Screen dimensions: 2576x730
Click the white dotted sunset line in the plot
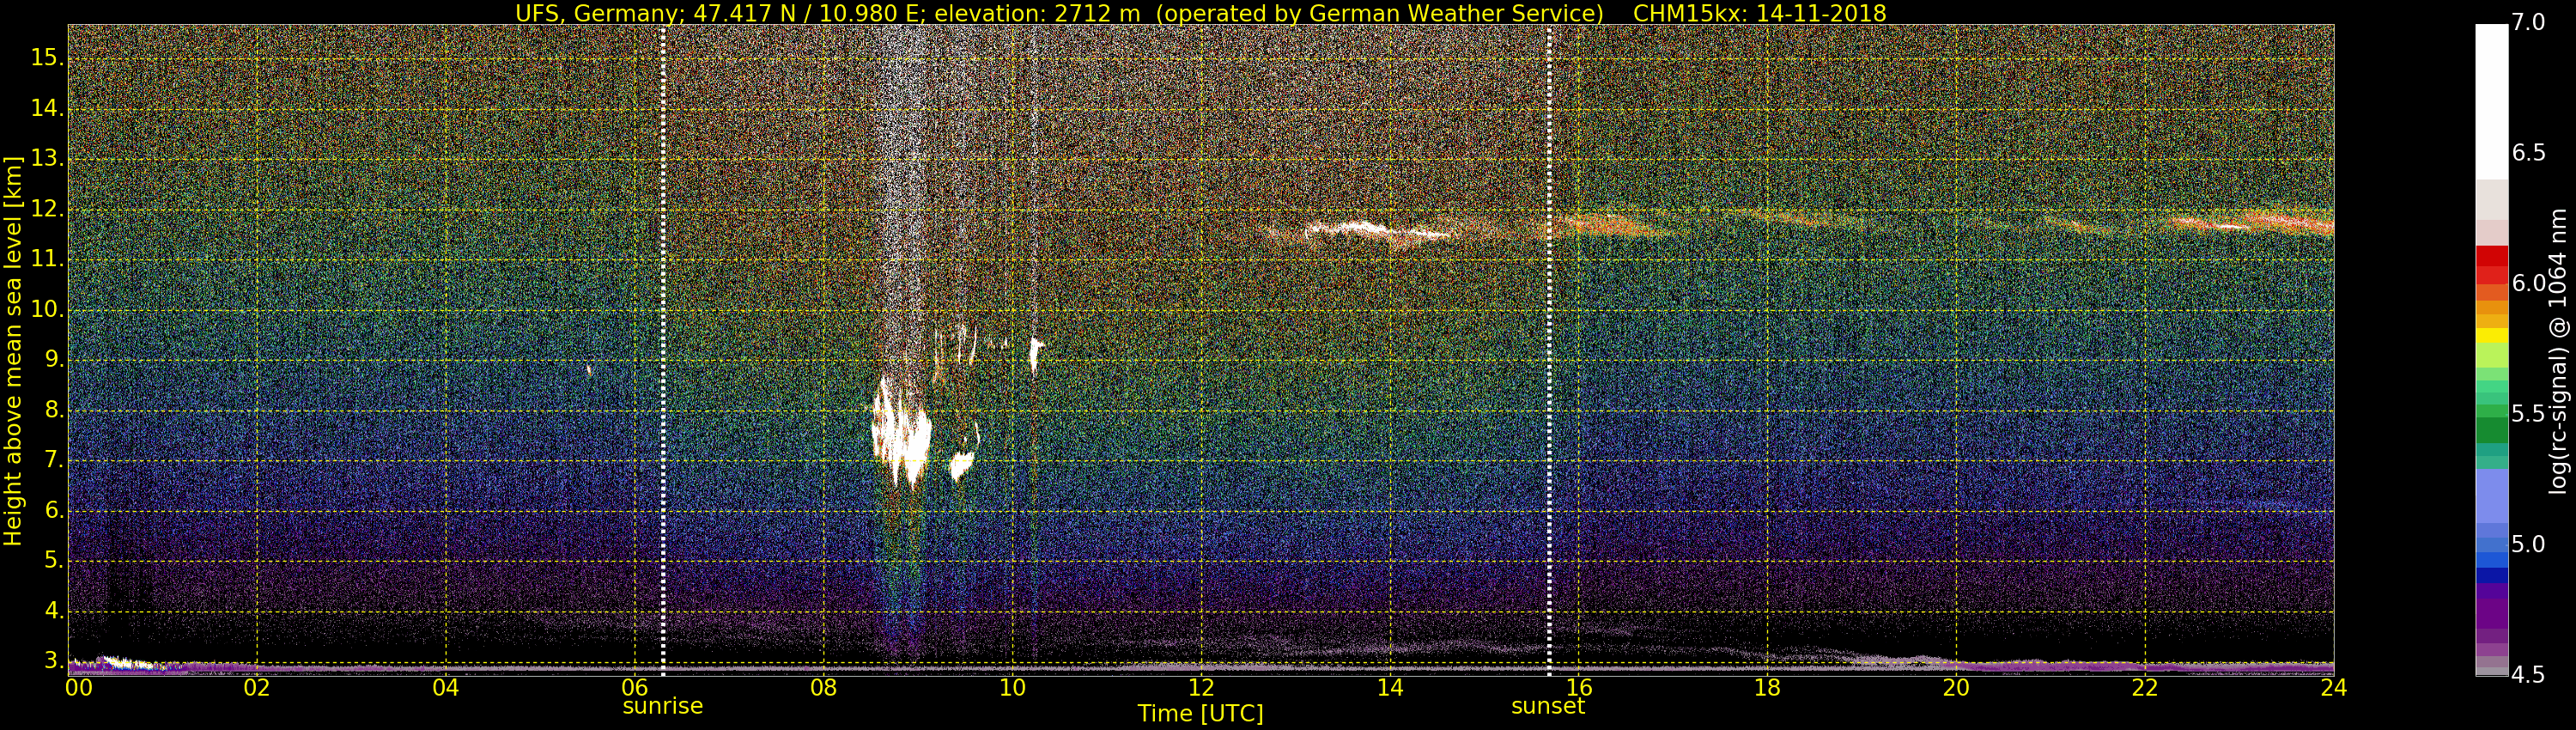click(x=1549, y=350)
